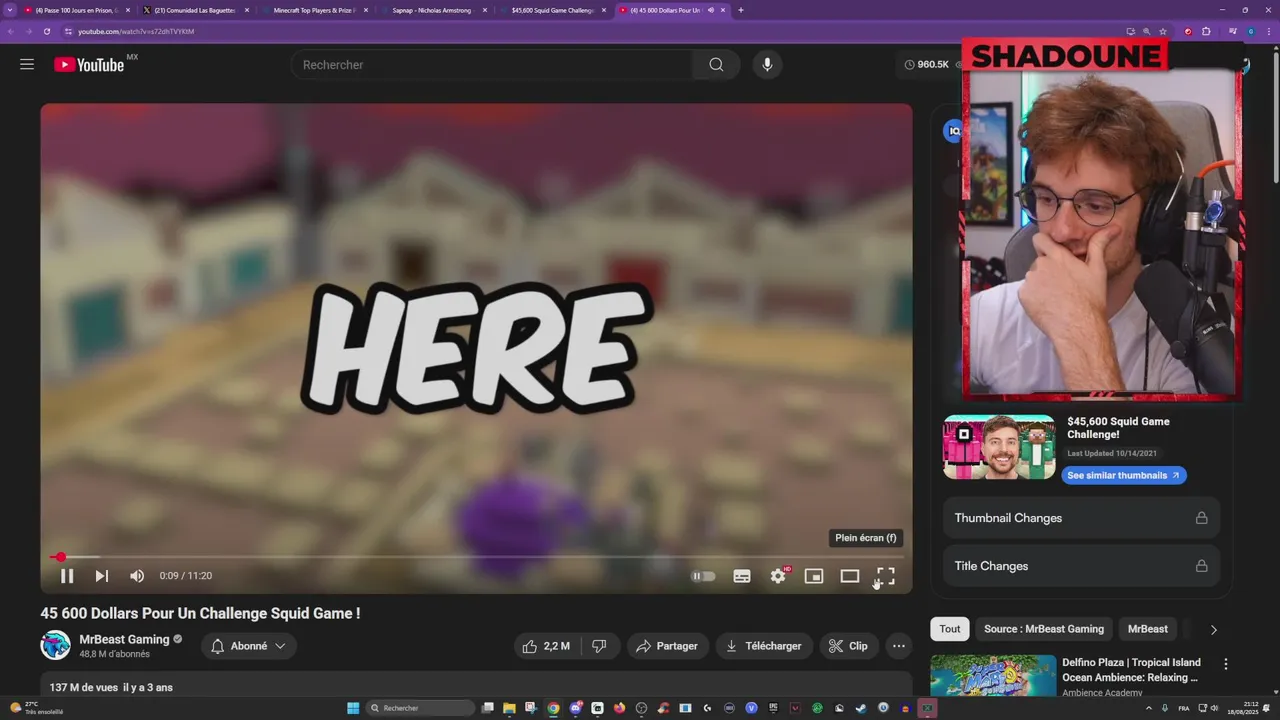Open the player settings gear
This screenshot has width=1280, height=720.
[x=778, y=576]
